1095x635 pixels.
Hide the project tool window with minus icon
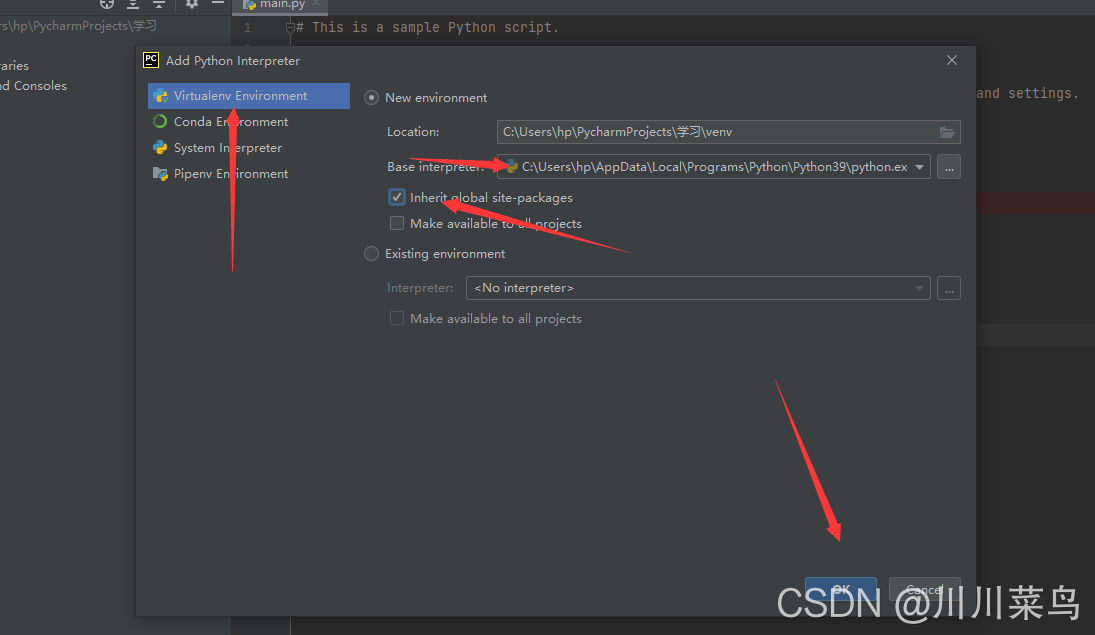point(218,3)
